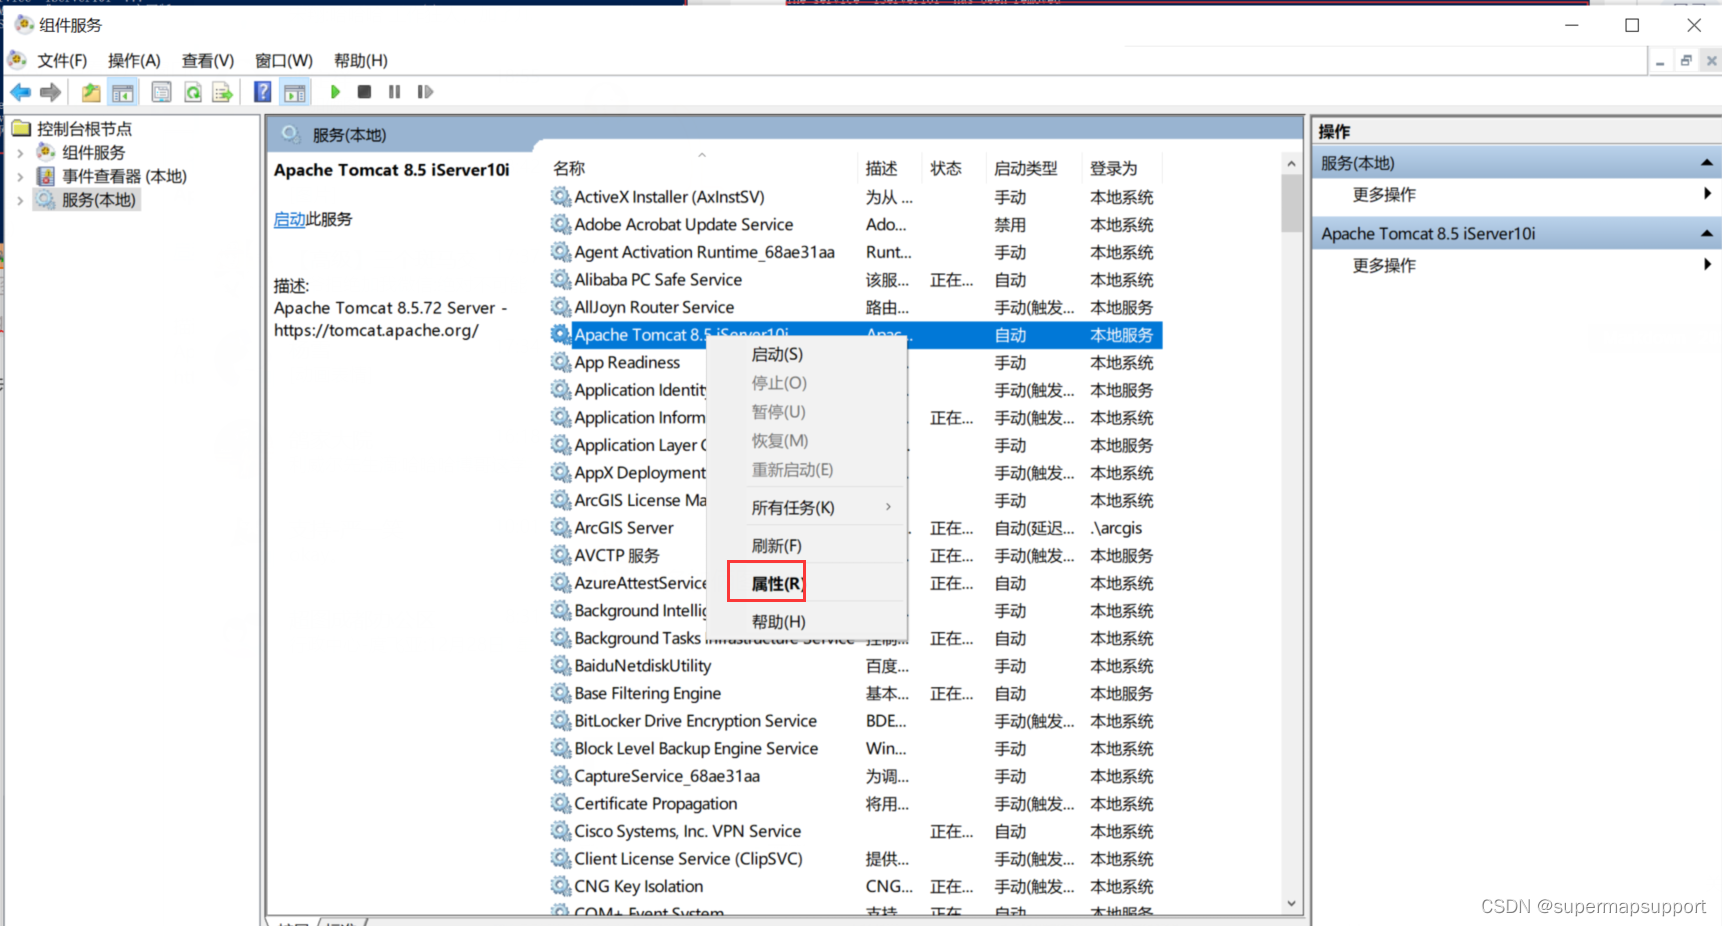Expand 更多操作 arrow under 服务(本地)
Screen dimensions: 1722x926
pos(1707,194)
